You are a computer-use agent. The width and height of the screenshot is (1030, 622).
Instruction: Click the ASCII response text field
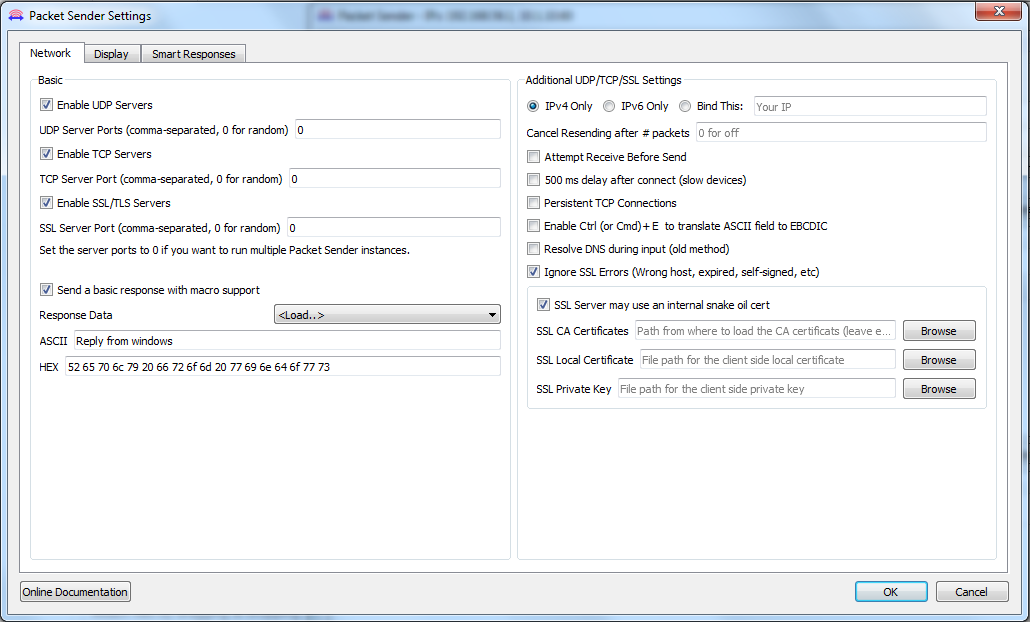coord(285,340)
